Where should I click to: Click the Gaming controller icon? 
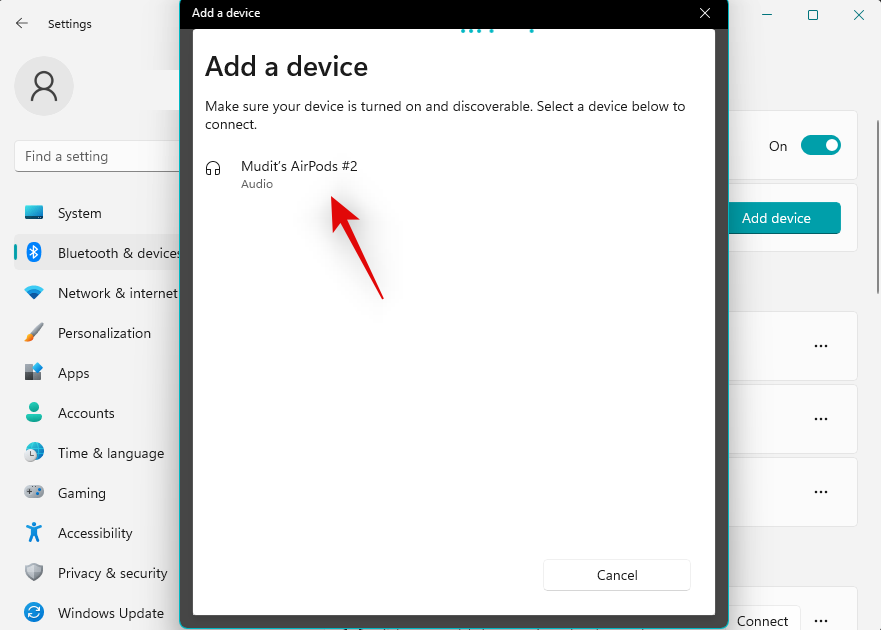[x=34, y=492]
